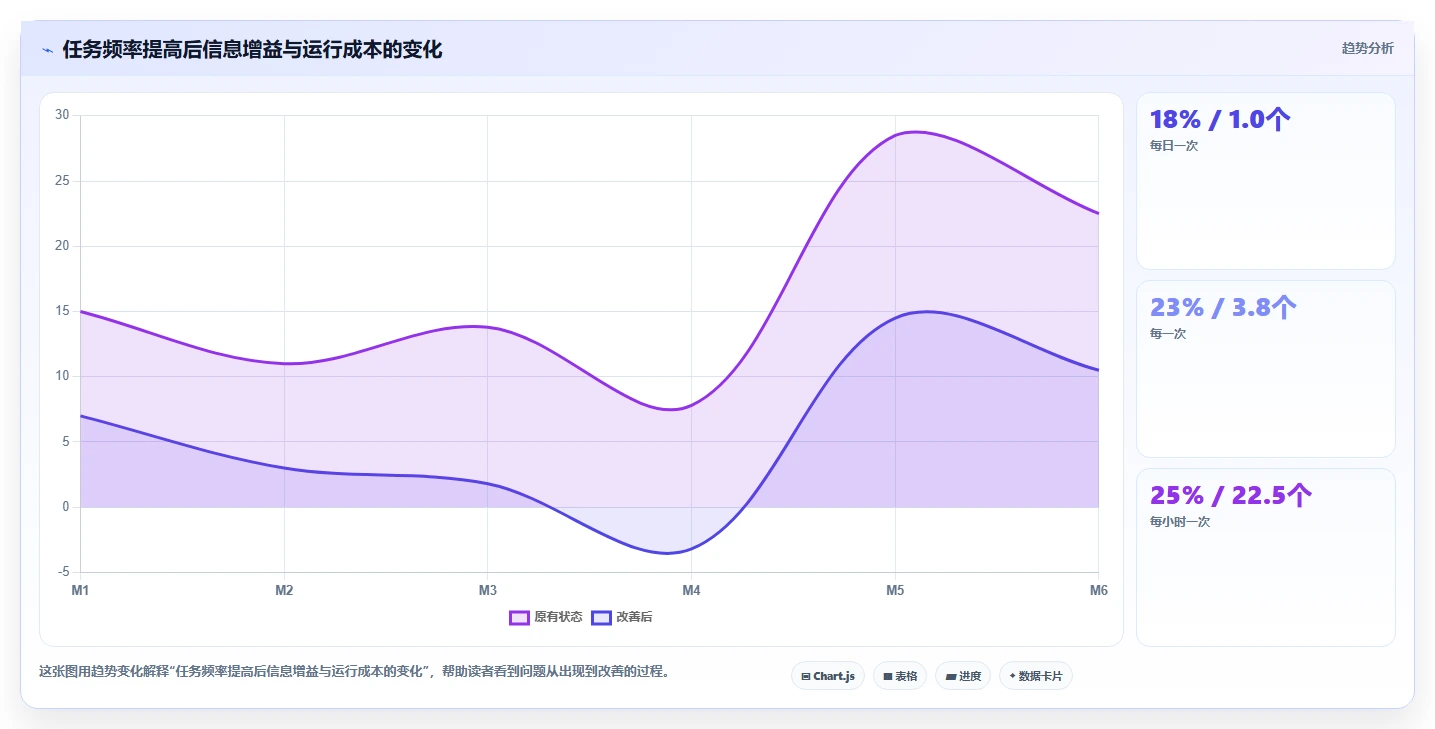Select the 表格 chip

coord(900,676)
